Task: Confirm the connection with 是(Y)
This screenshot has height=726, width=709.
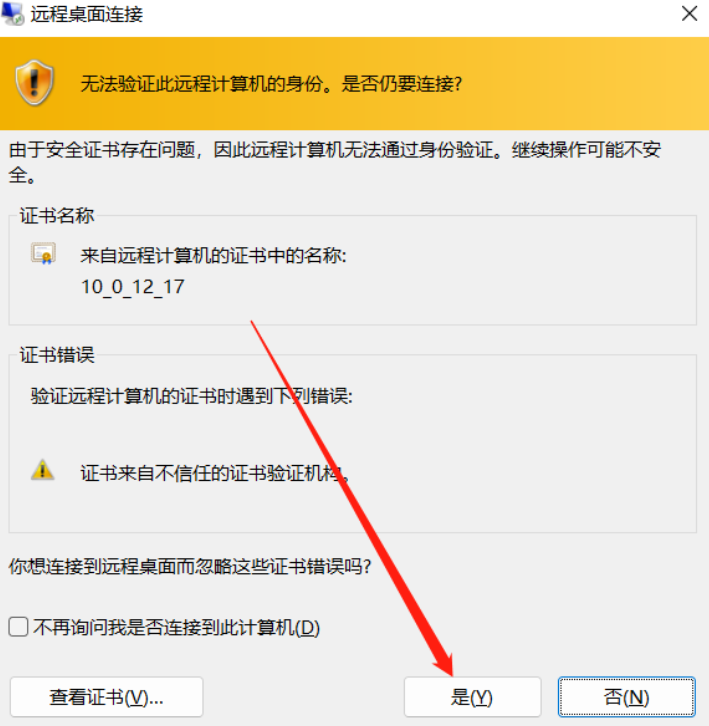Action: (472, 697)
